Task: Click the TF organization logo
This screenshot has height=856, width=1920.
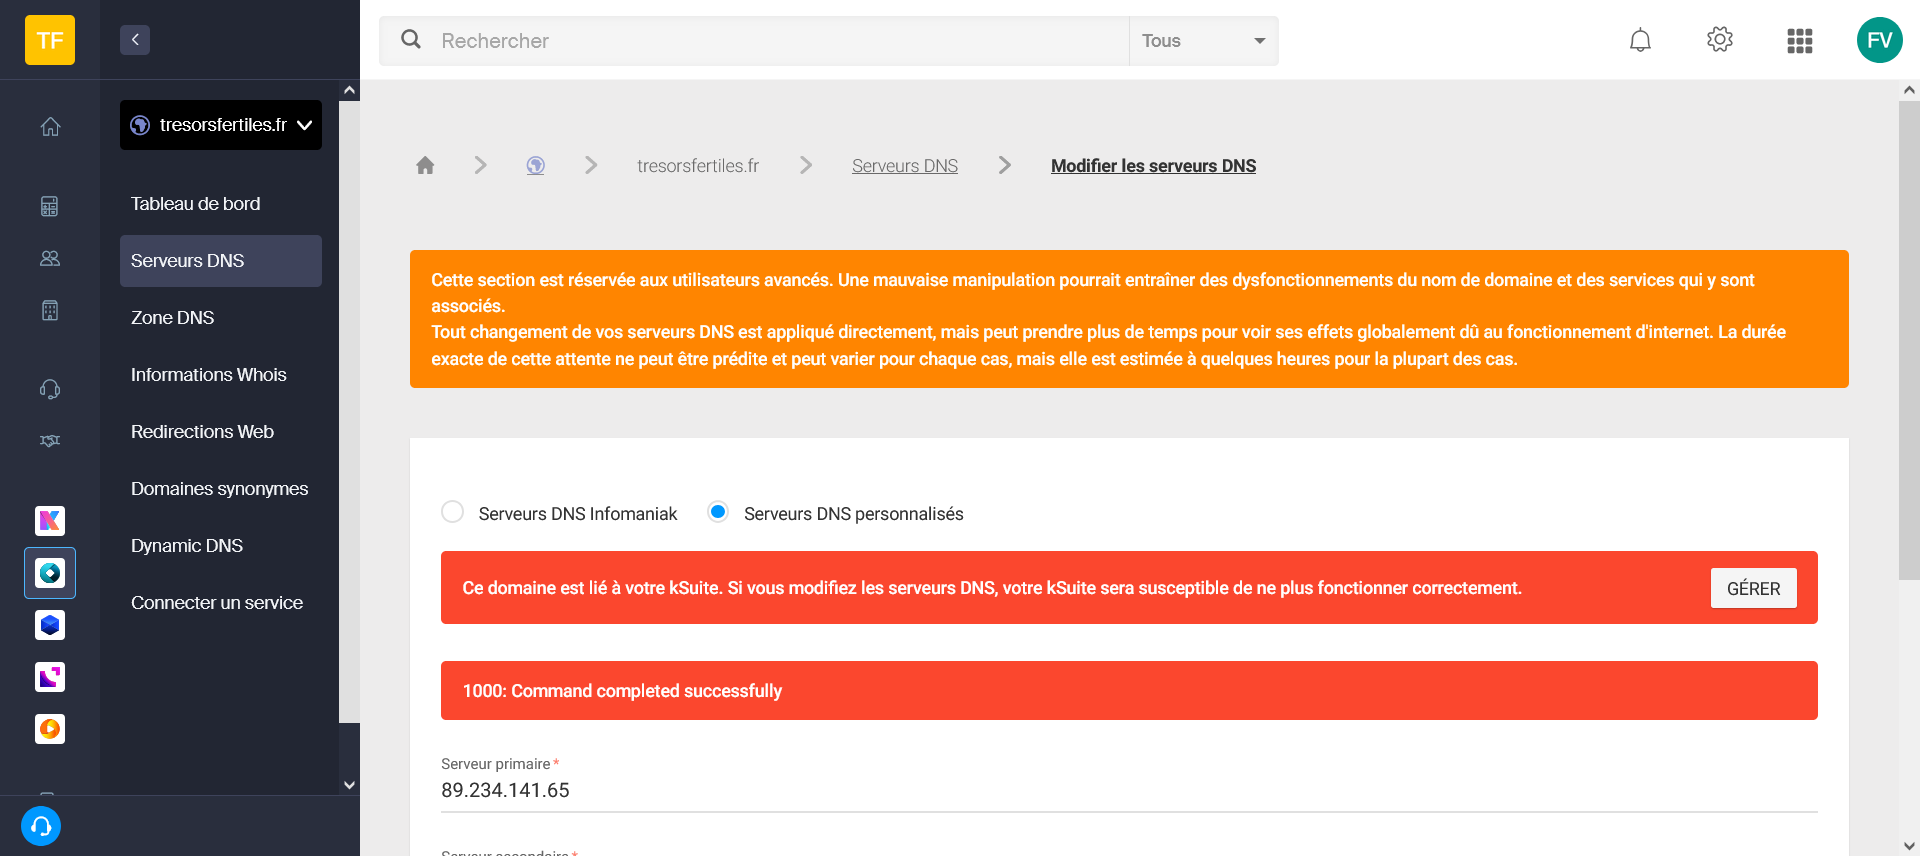Action: 50,40
